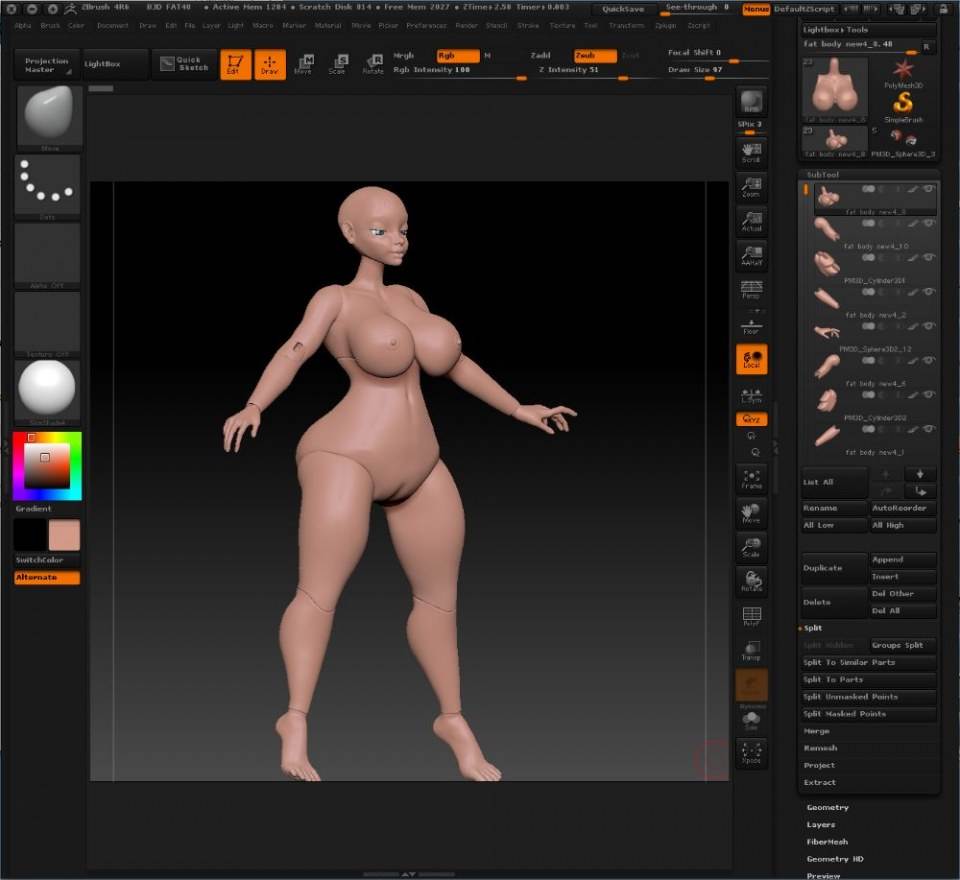Toggle the Floor grid display
This screenshot has width=960, height=880.
coord(751,325)
